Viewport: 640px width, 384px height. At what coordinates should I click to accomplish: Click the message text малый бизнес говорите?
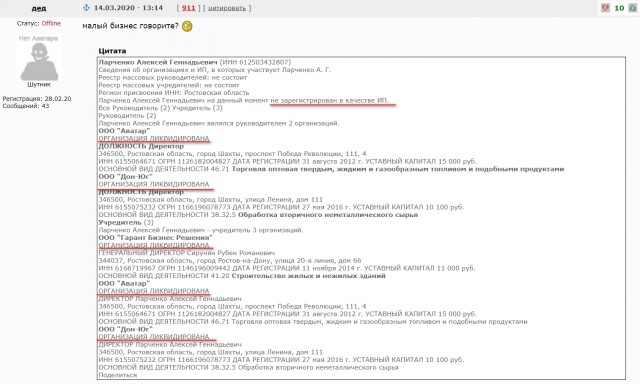(x=131, y=26)
